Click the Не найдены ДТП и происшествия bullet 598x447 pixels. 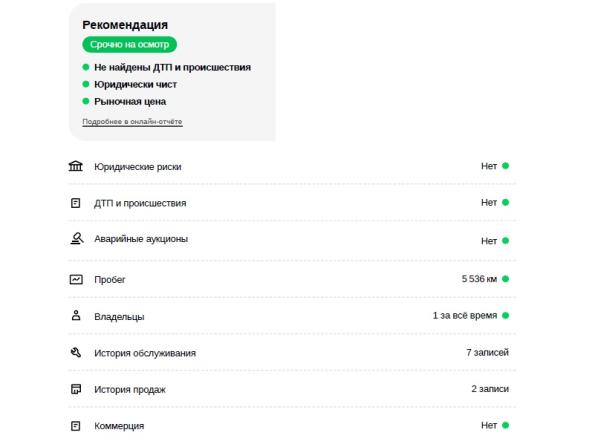pyautogui.click(x=167, y=68)
